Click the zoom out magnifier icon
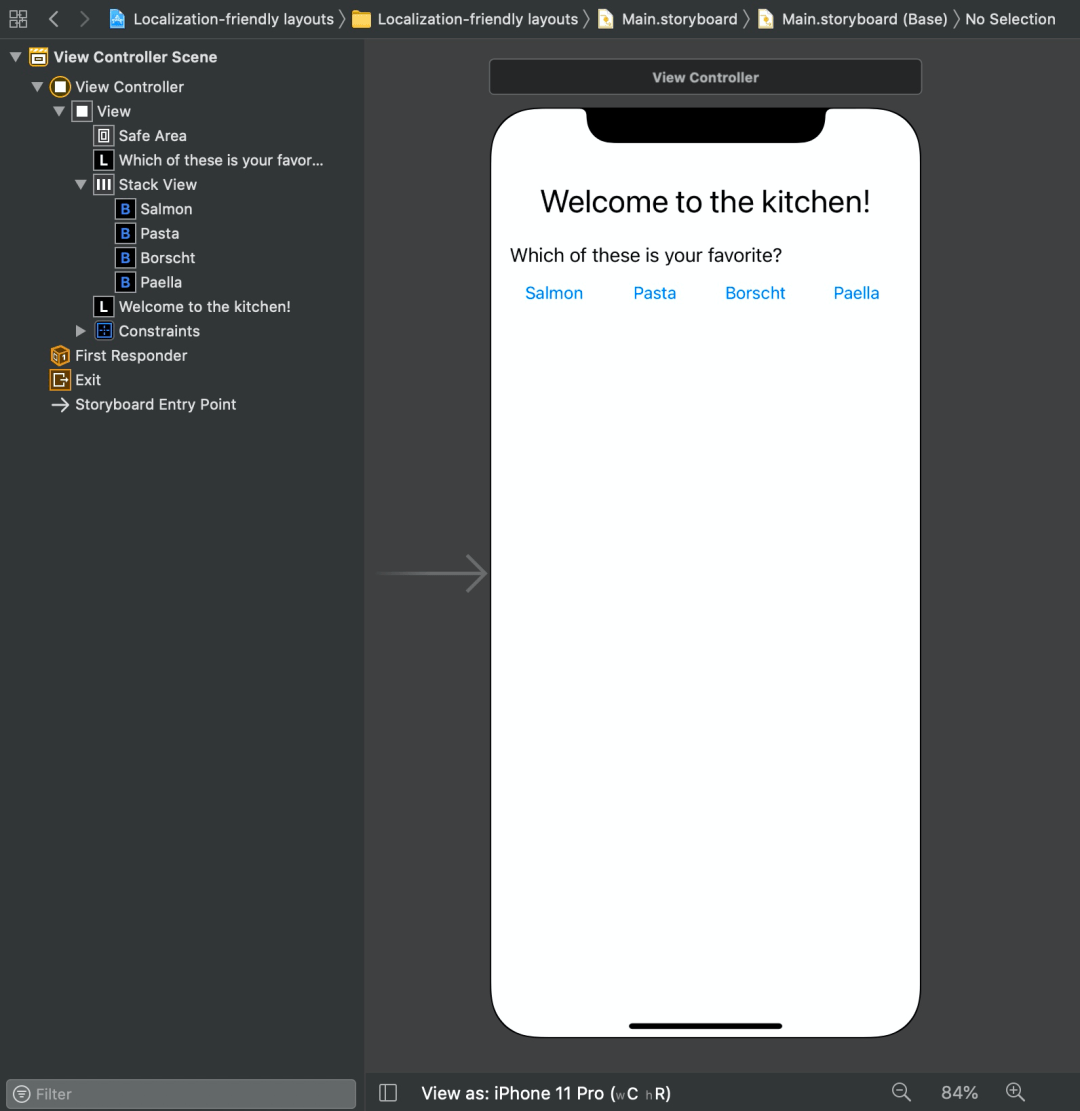The image size is (1080, 1111). [x=901, y=1092]
